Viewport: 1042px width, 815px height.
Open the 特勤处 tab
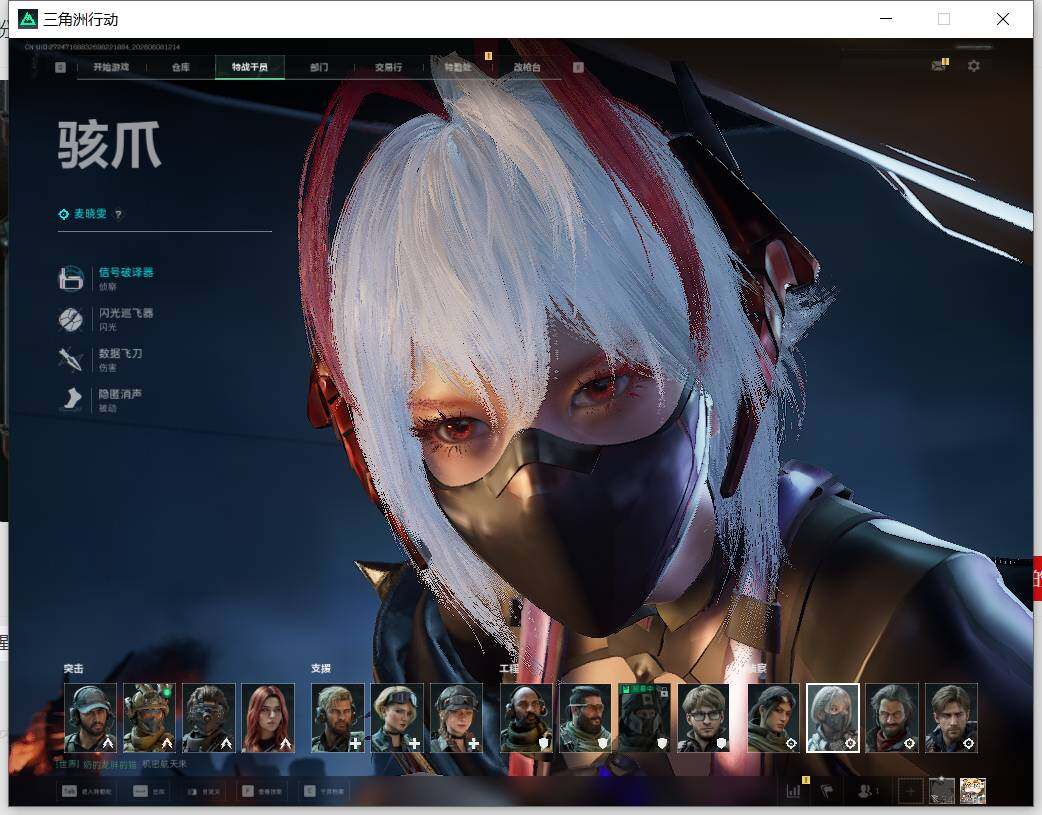pyautogui.click(x=457, y=67)
